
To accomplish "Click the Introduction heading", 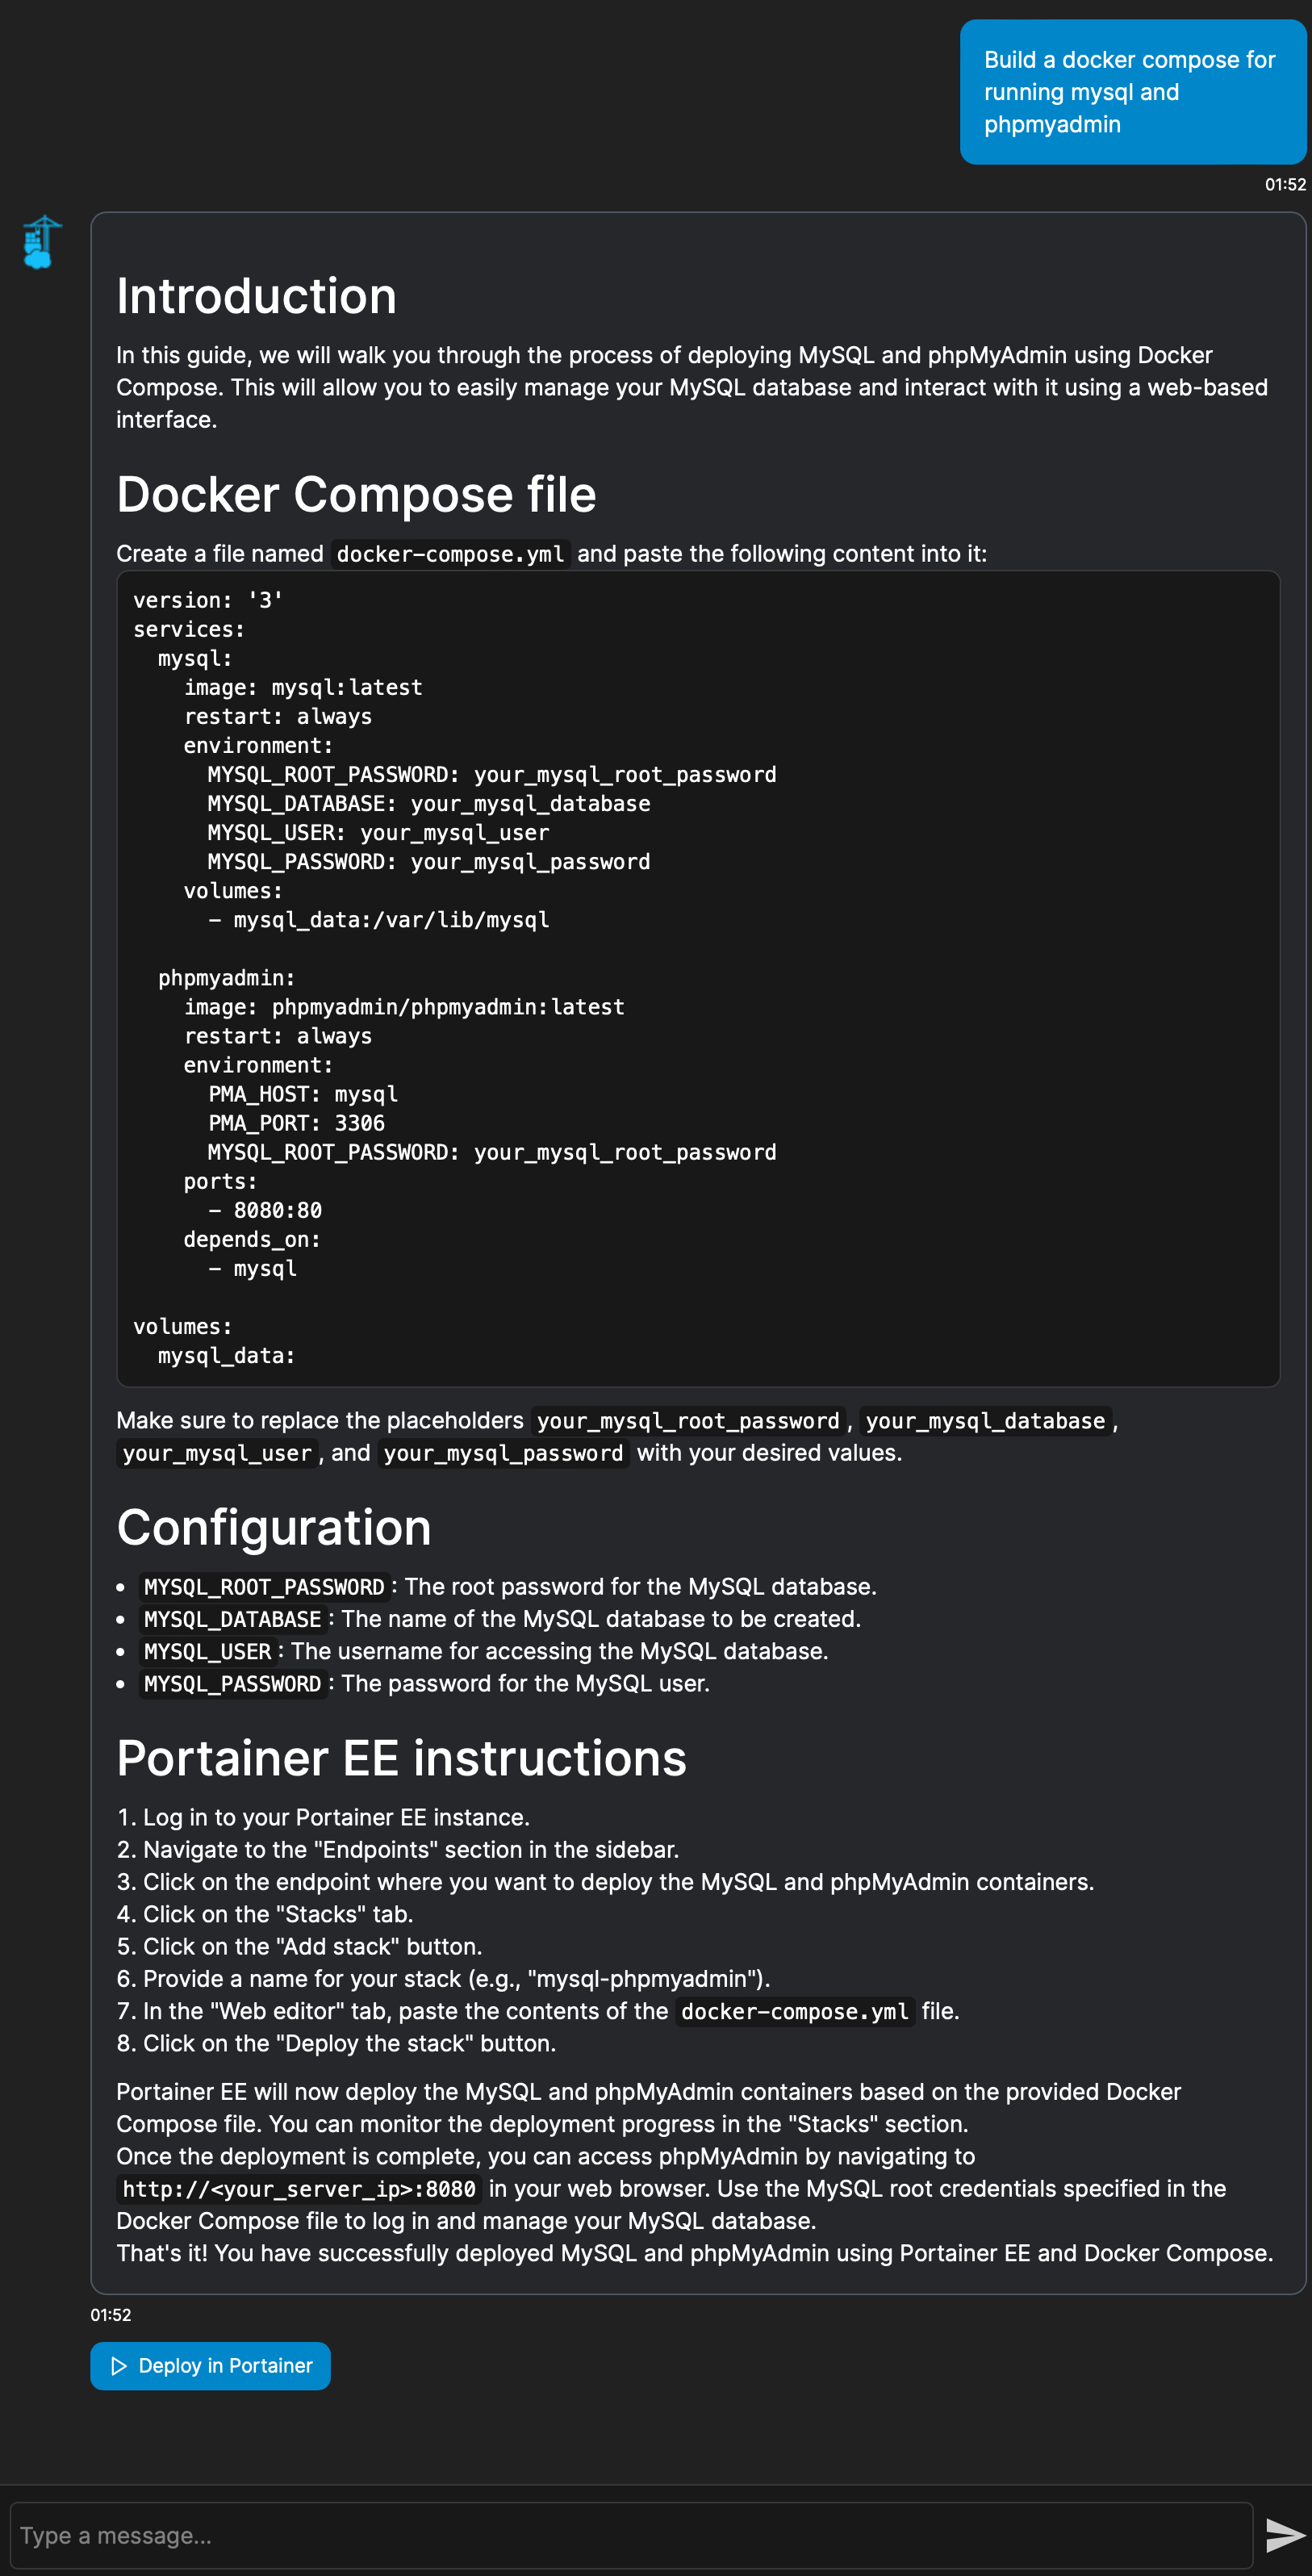I will [x=256, y=297].
